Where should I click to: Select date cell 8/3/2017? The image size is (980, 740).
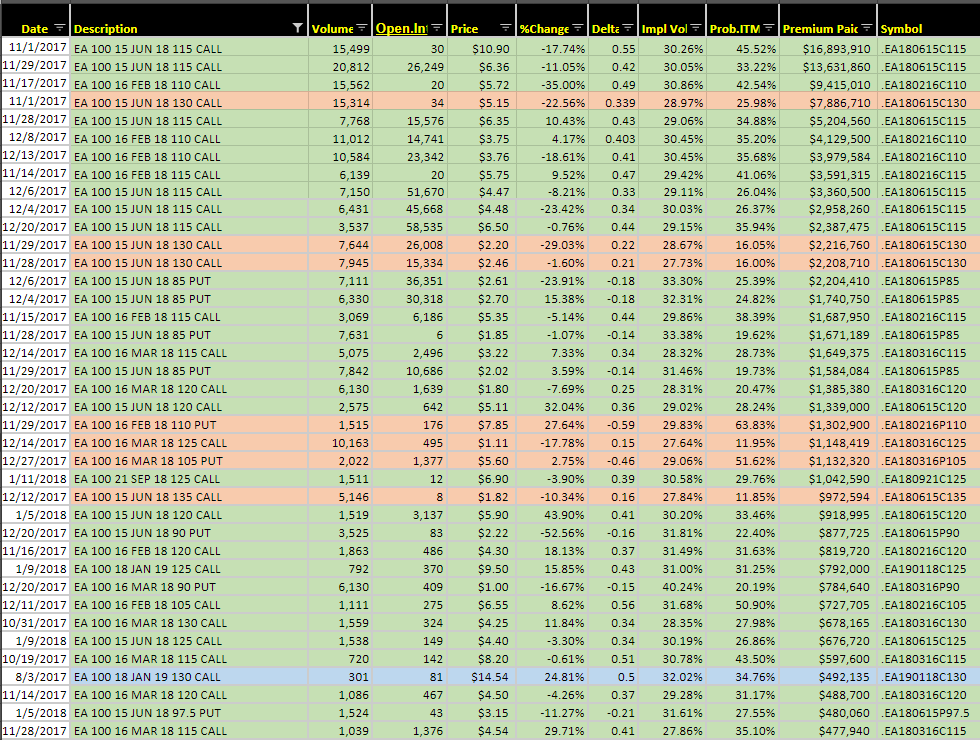pos(36,677)
